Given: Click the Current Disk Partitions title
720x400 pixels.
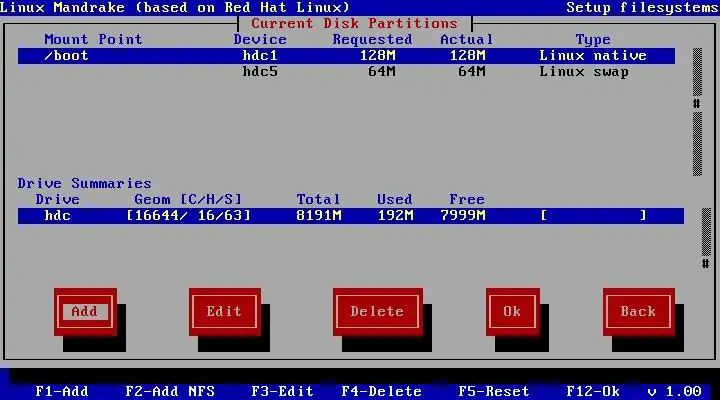Looking at the screenshot, I should coord(354,23).
